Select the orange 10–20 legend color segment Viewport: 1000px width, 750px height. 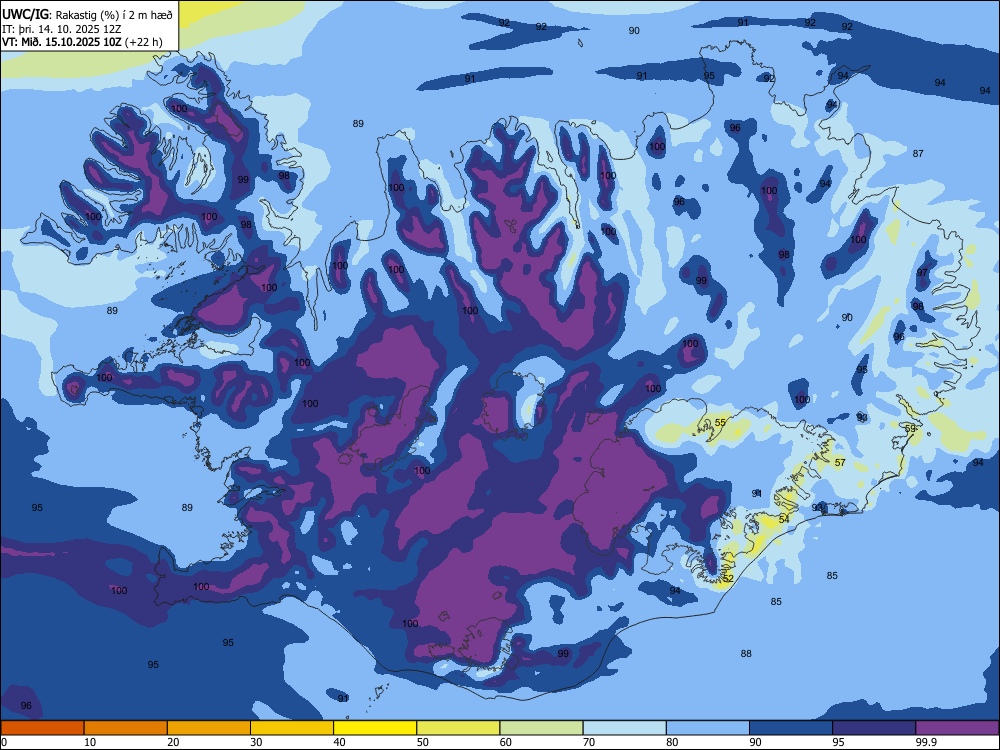(x=126, y=728)
